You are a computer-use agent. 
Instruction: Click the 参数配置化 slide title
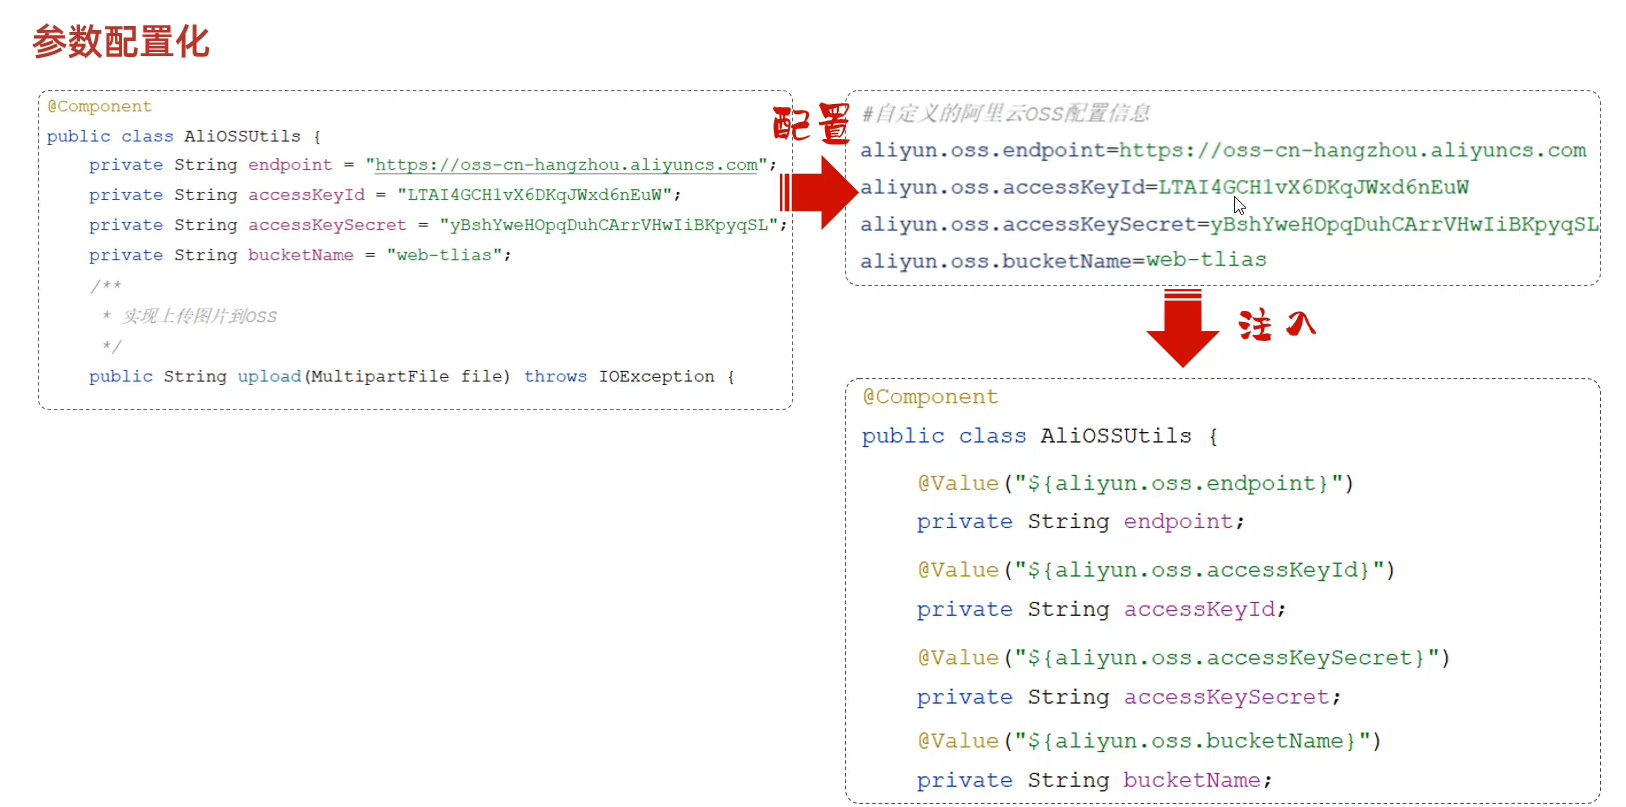(121, 42)
